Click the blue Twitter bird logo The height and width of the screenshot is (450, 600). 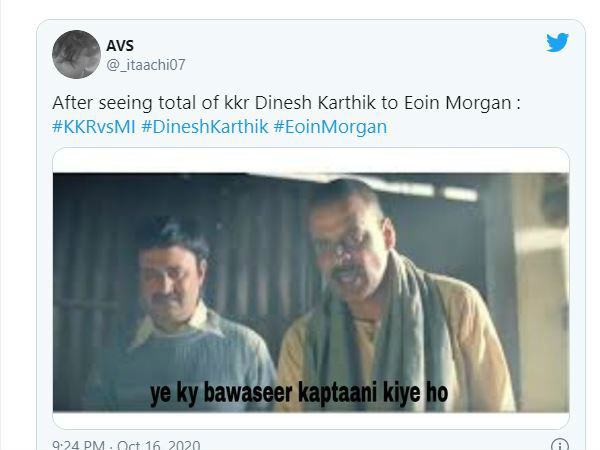[557, 42]
